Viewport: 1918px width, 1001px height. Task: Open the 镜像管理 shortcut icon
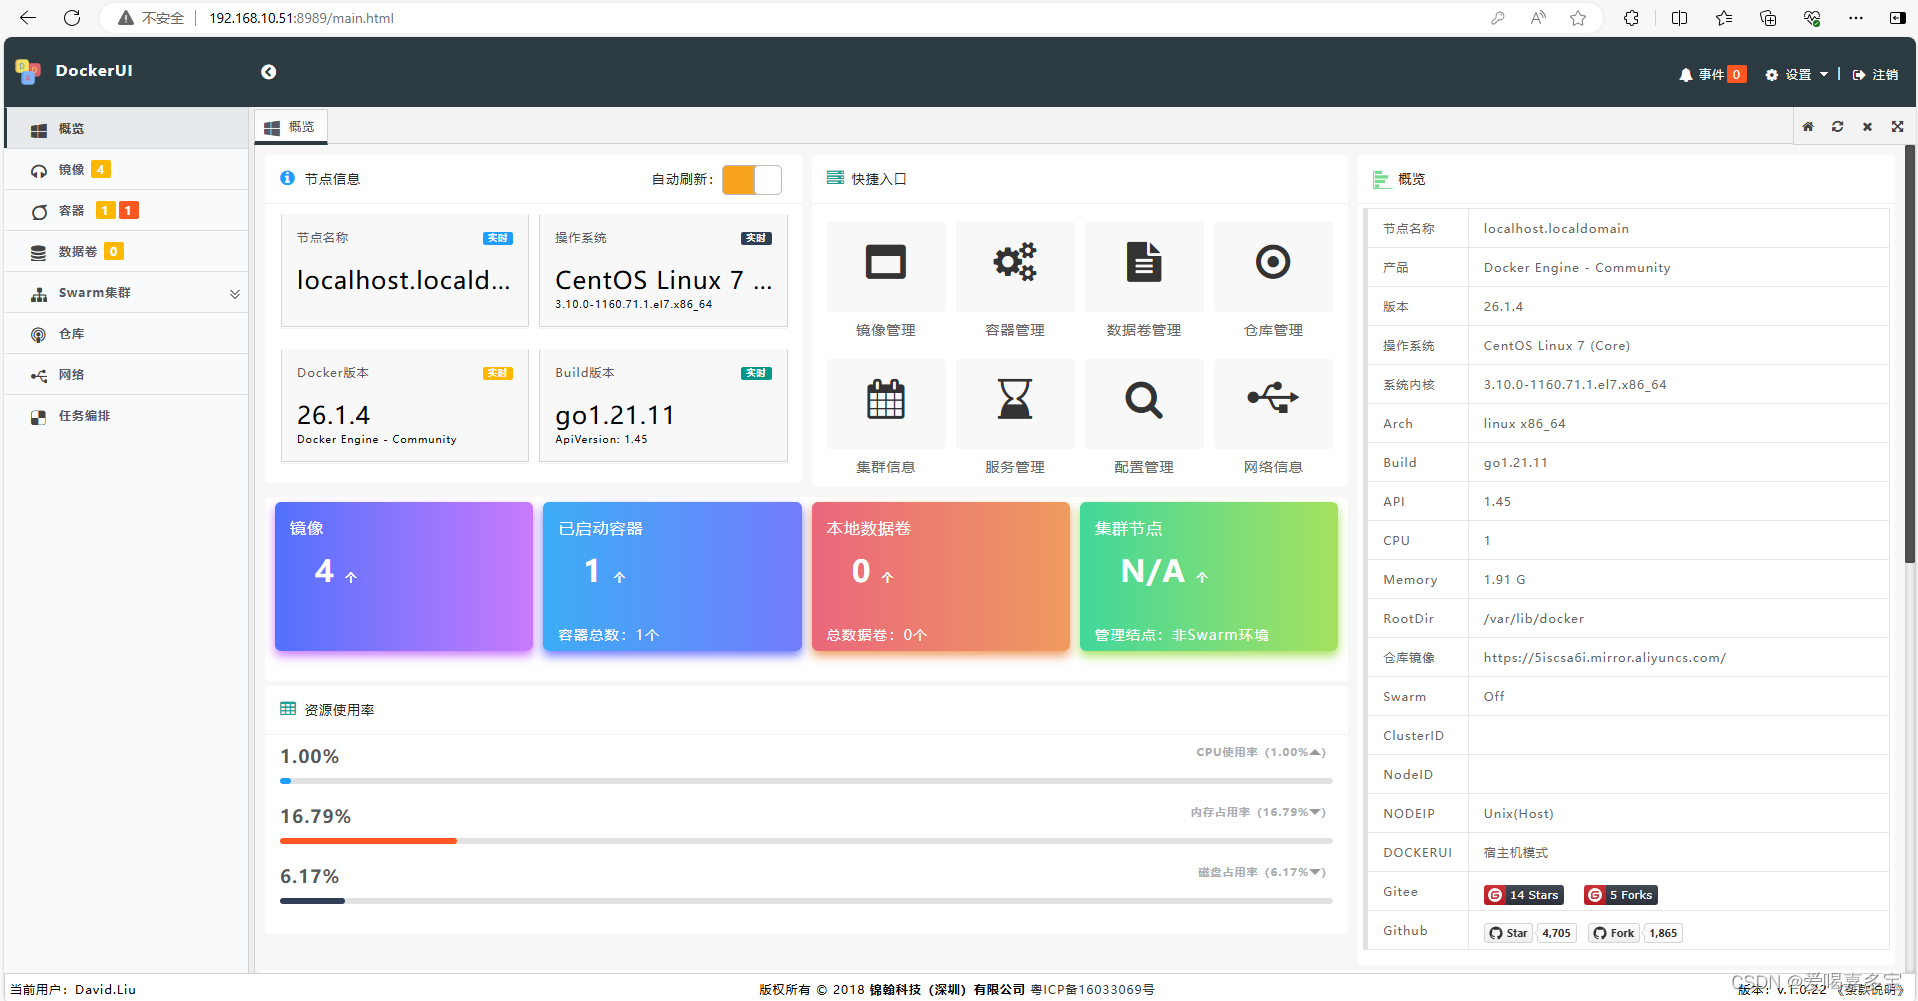885,262
